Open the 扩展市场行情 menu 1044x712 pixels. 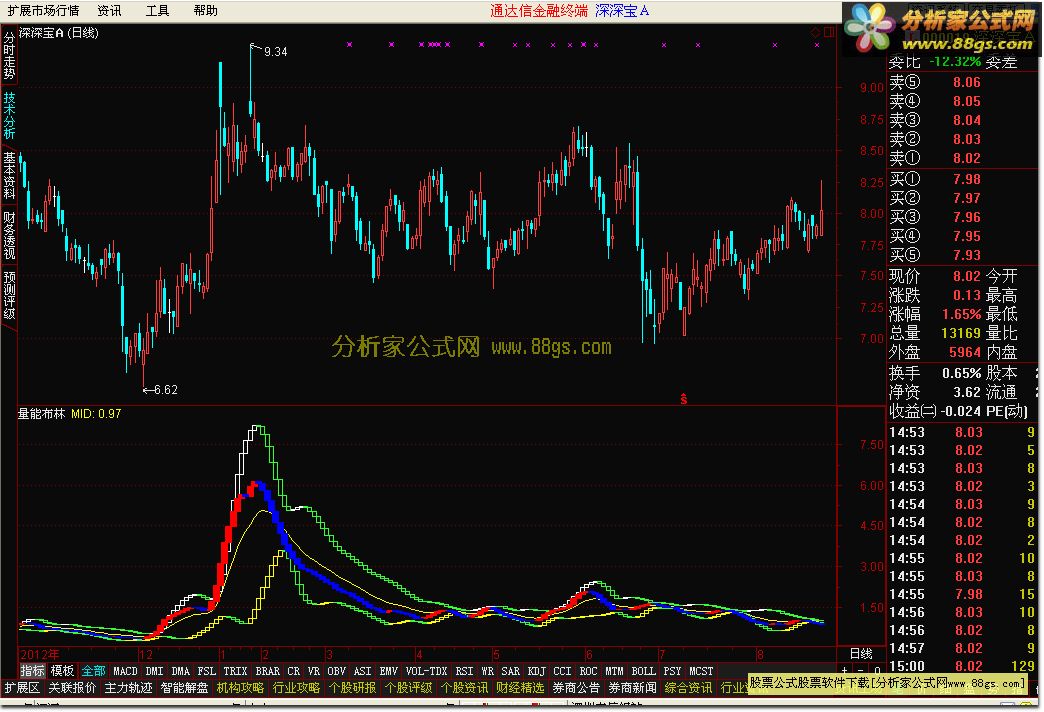coord(43,11)
